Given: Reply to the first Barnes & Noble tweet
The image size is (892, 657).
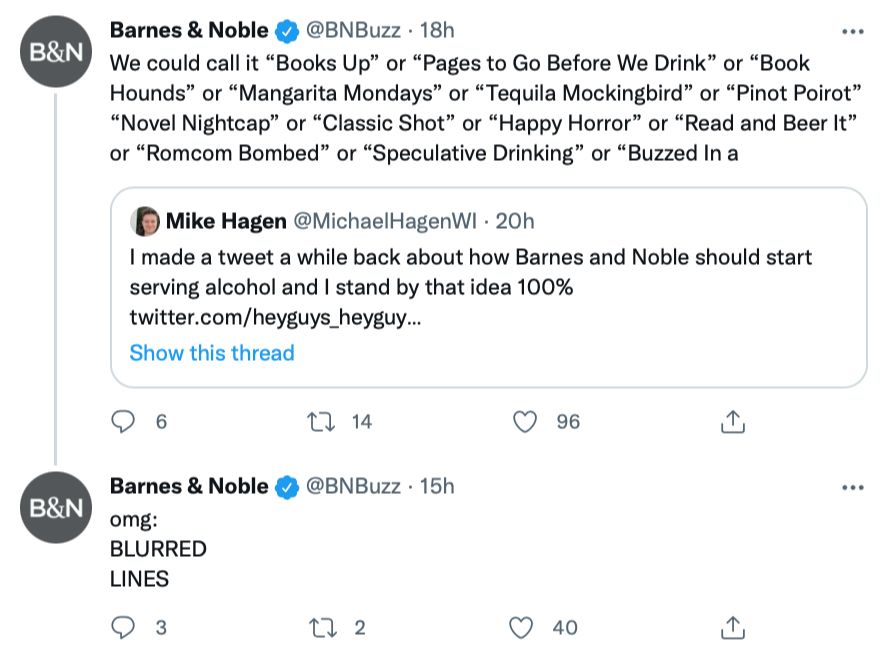Looking at the screenshot, I should (123, 422).
